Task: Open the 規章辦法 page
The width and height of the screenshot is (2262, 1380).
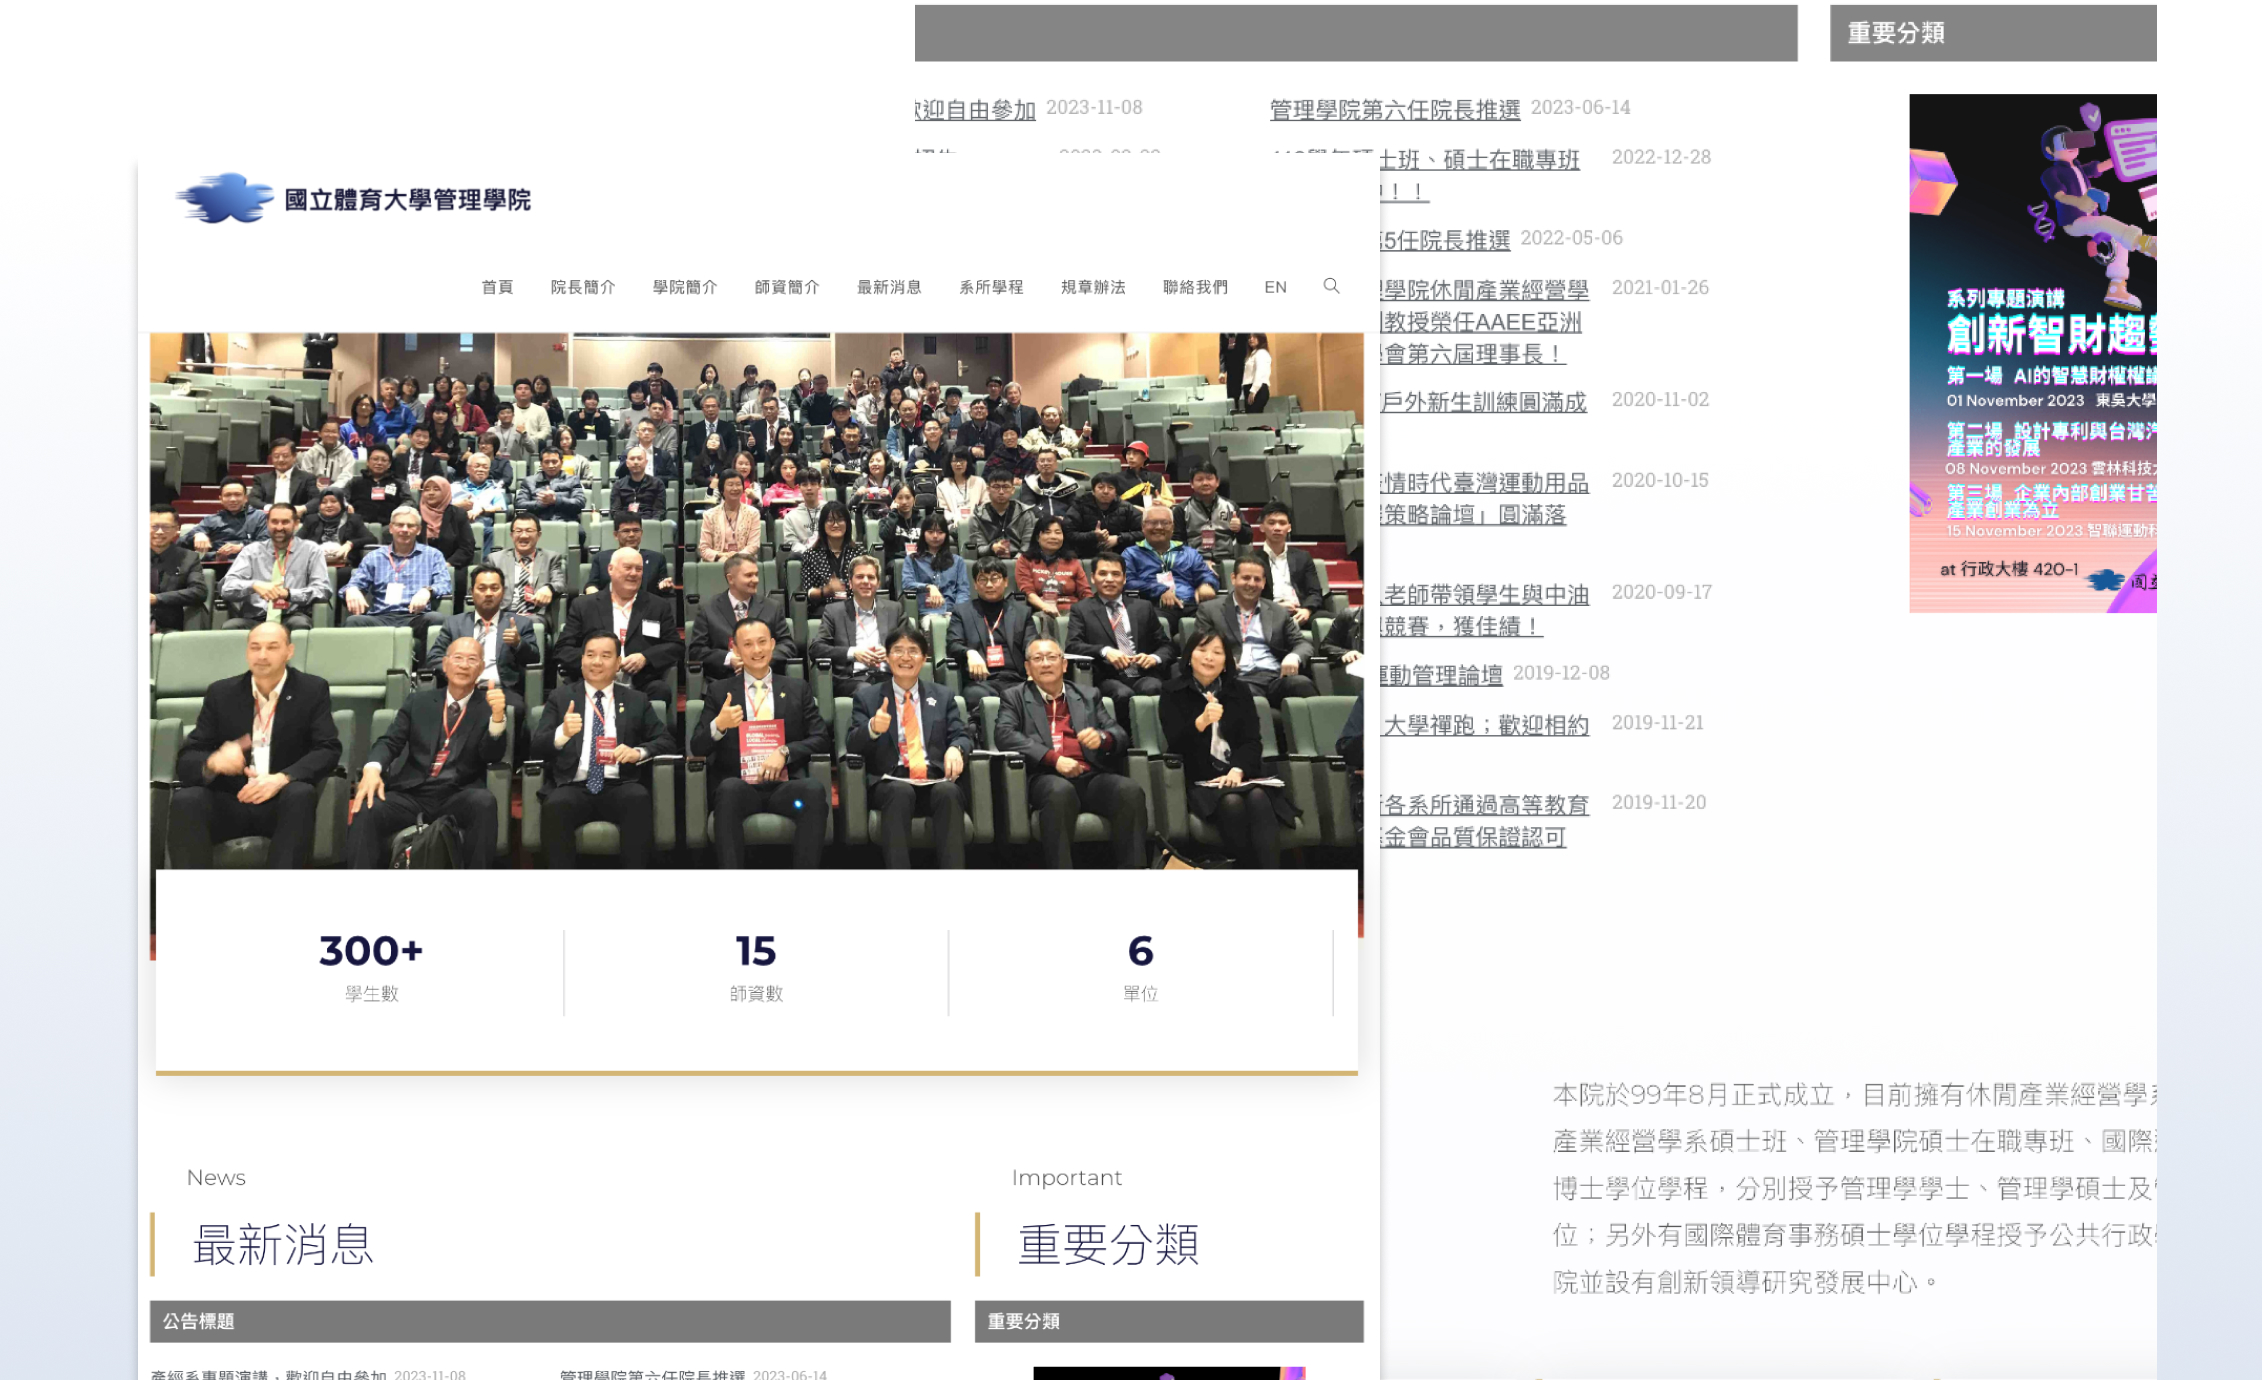Action: pyautogui.click(x=1093, y=287)
